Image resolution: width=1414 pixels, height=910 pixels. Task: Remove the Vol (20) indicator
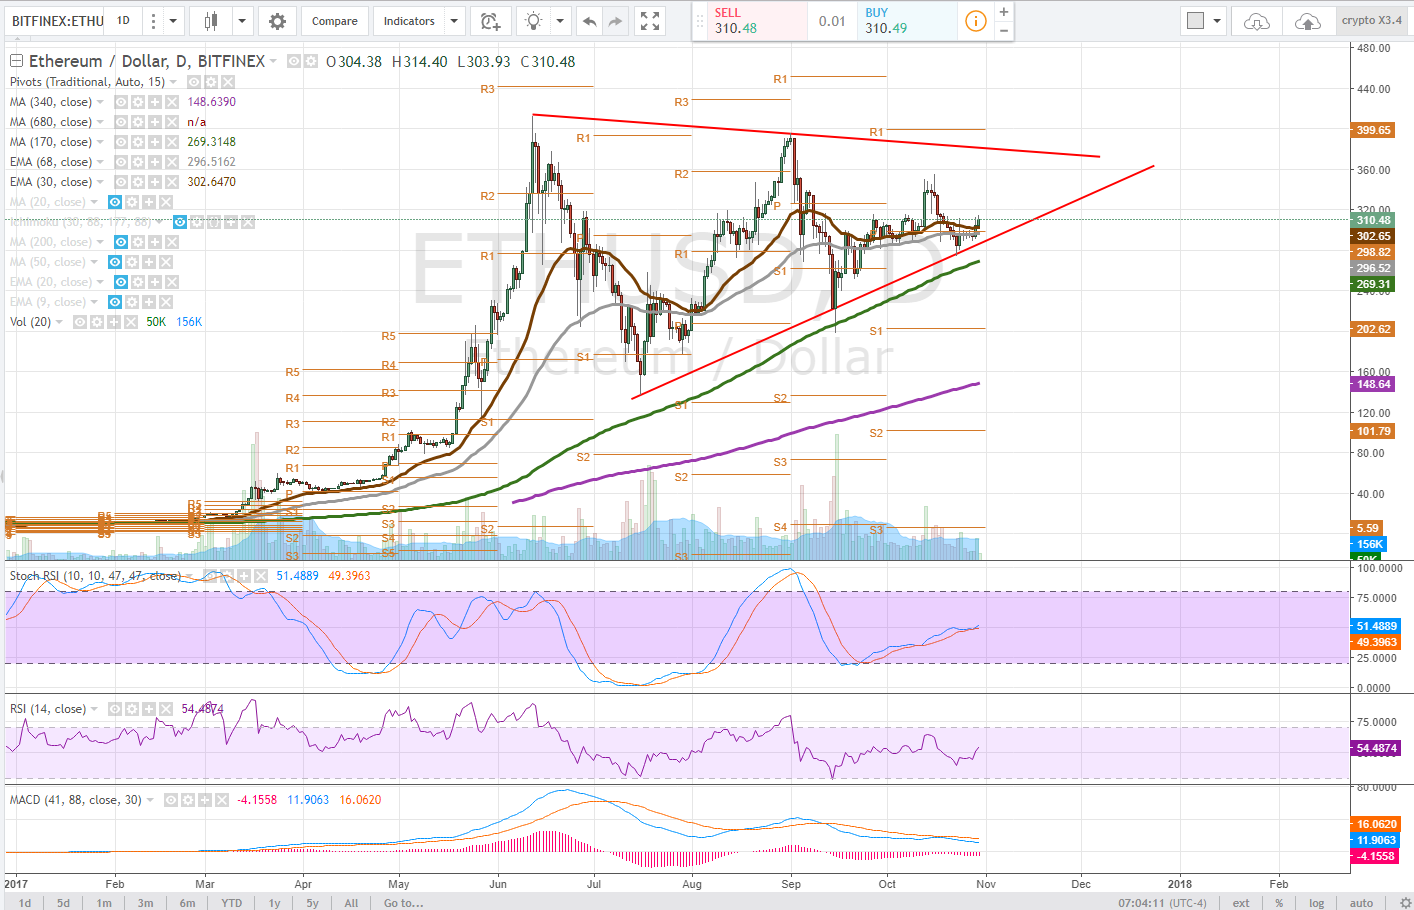(131, 322)
